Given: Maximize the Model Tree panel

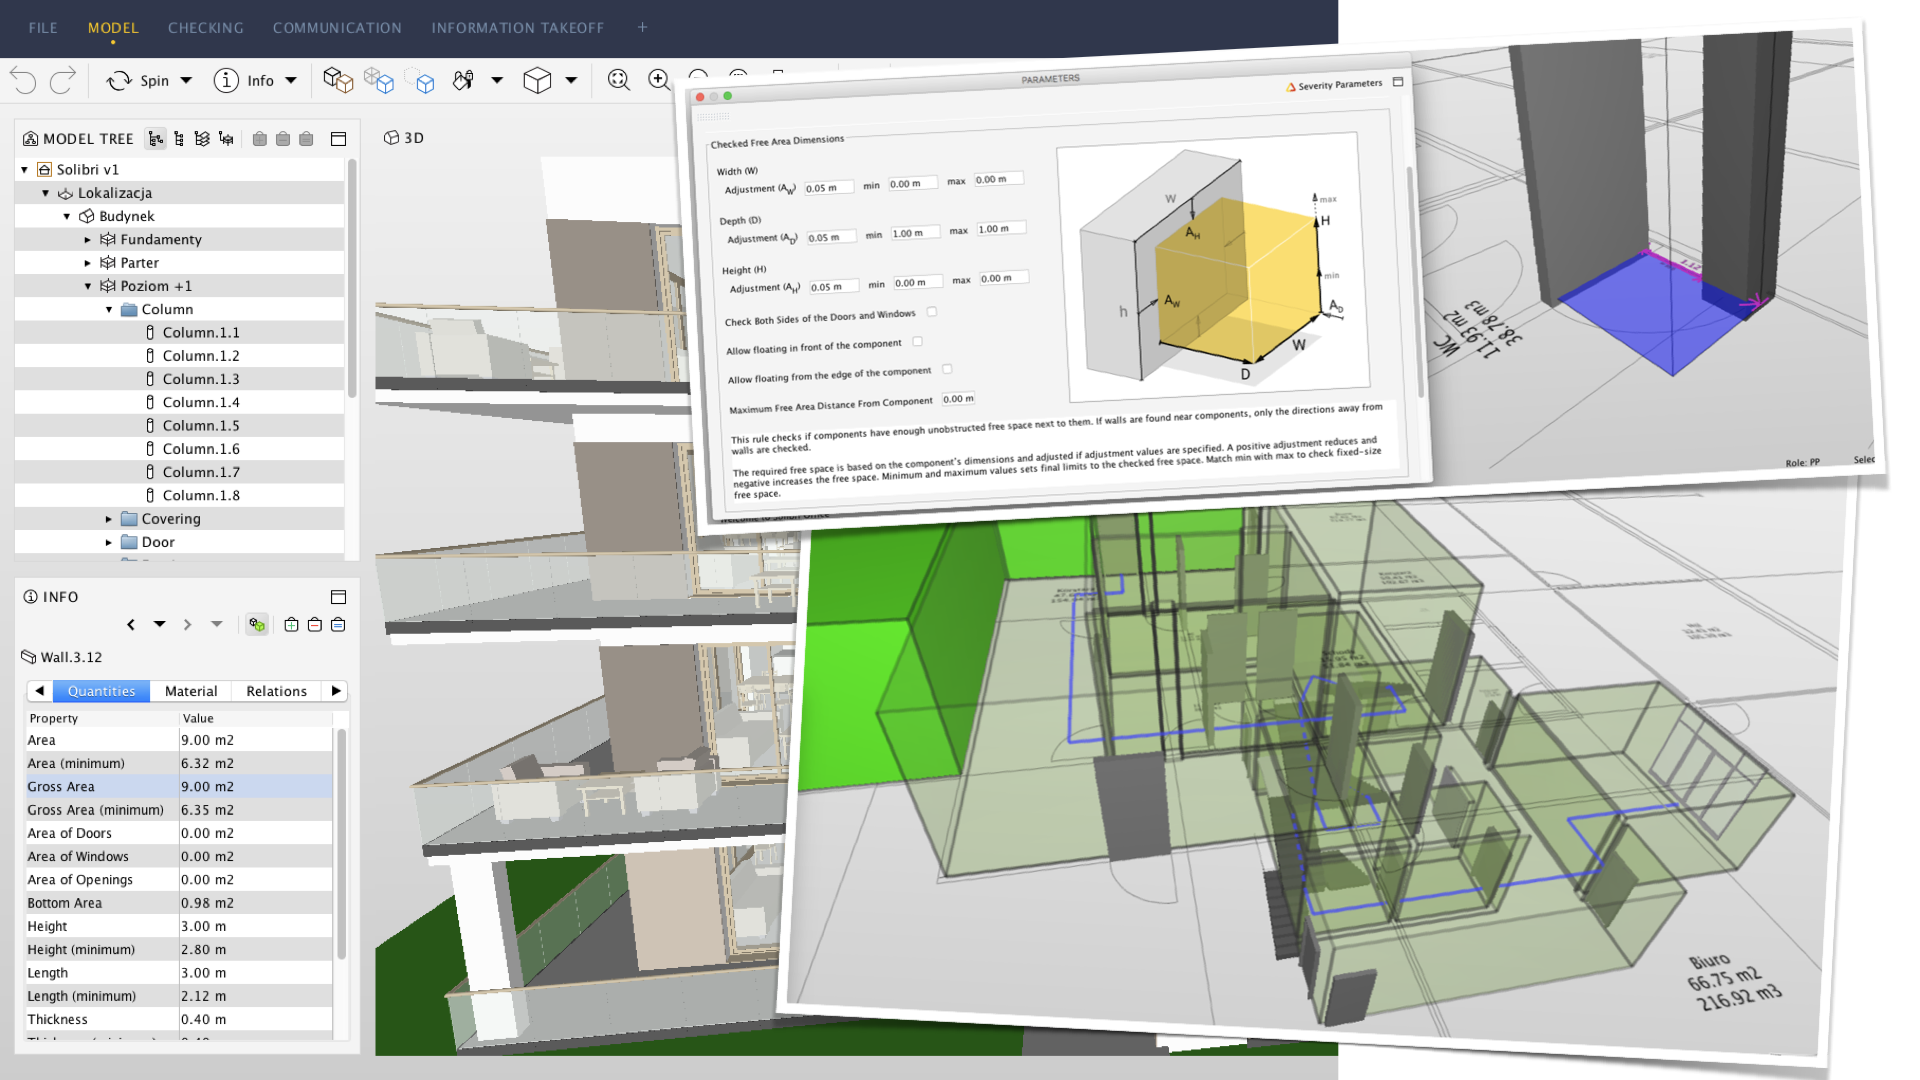Looking at the screenshot, I should point(338,139).
